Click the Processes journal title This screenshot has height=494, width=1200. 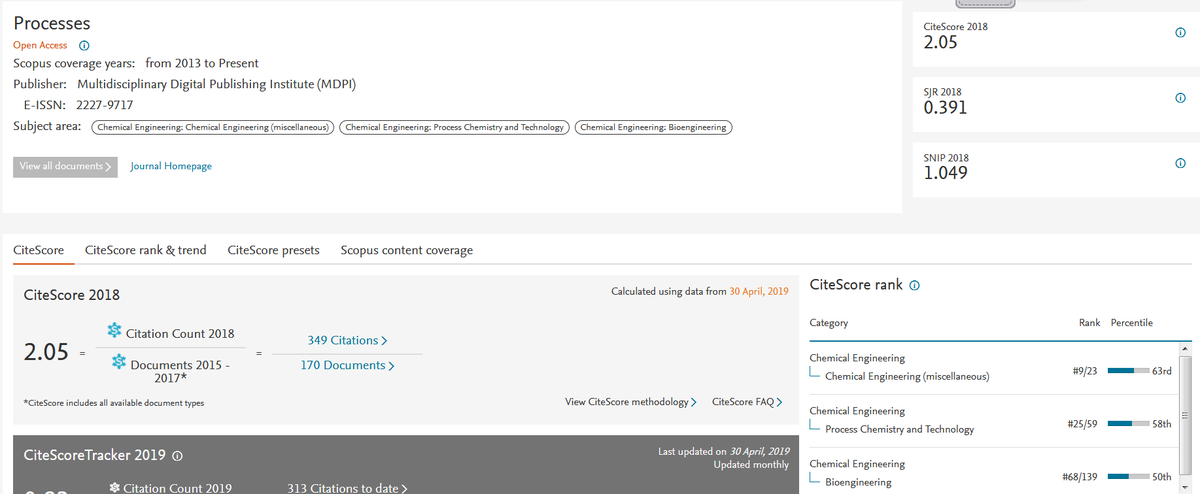point(52,23)
